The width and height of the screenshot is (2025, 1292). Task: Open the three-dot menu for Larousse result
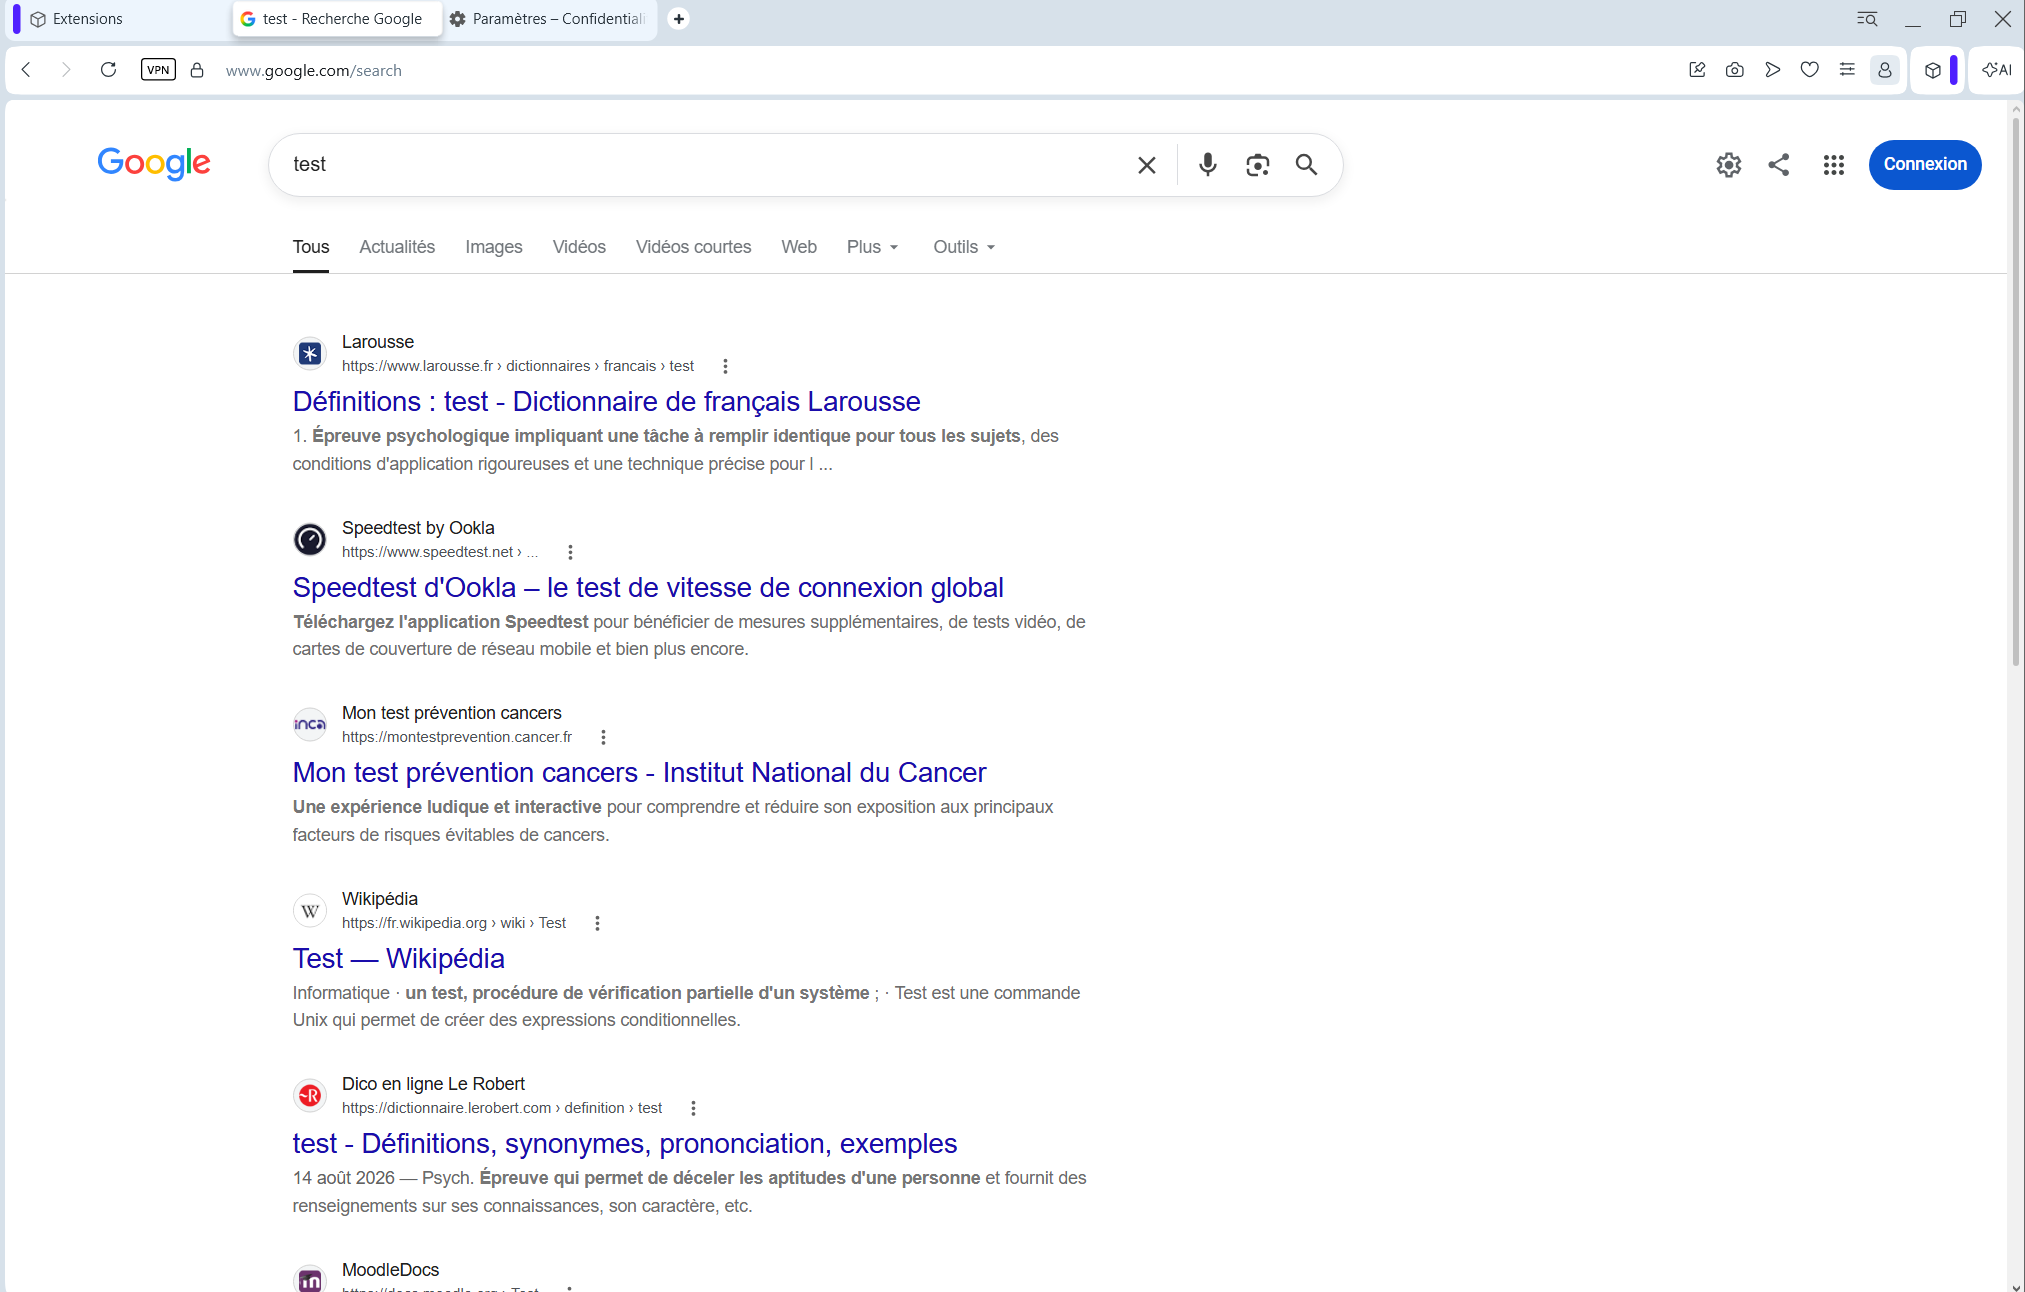point(725,366)
